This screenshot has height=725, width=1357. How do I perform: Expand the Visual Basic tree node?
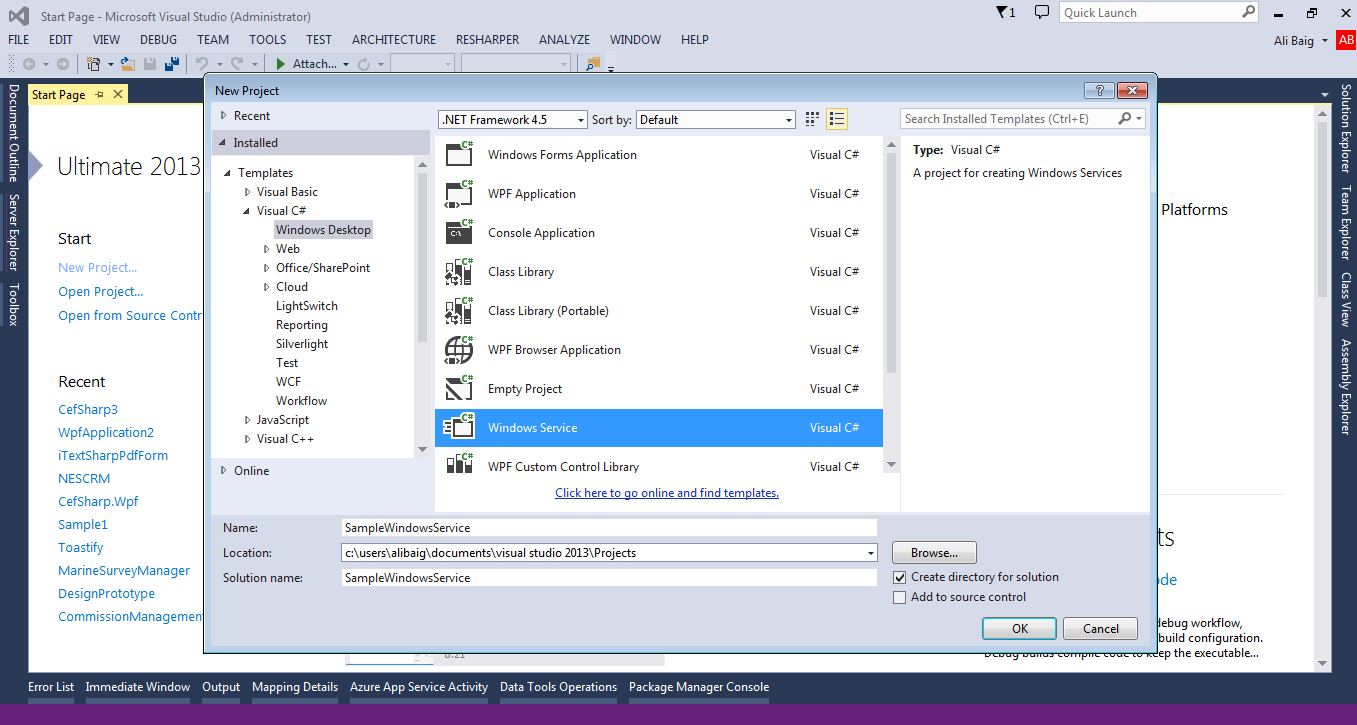coord(248,192)
